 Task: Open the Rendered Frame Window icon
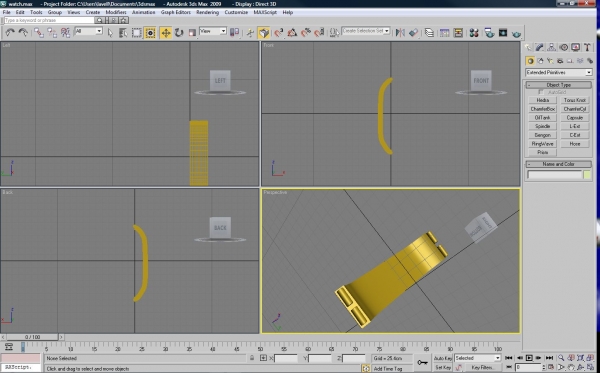pos(503,33)
